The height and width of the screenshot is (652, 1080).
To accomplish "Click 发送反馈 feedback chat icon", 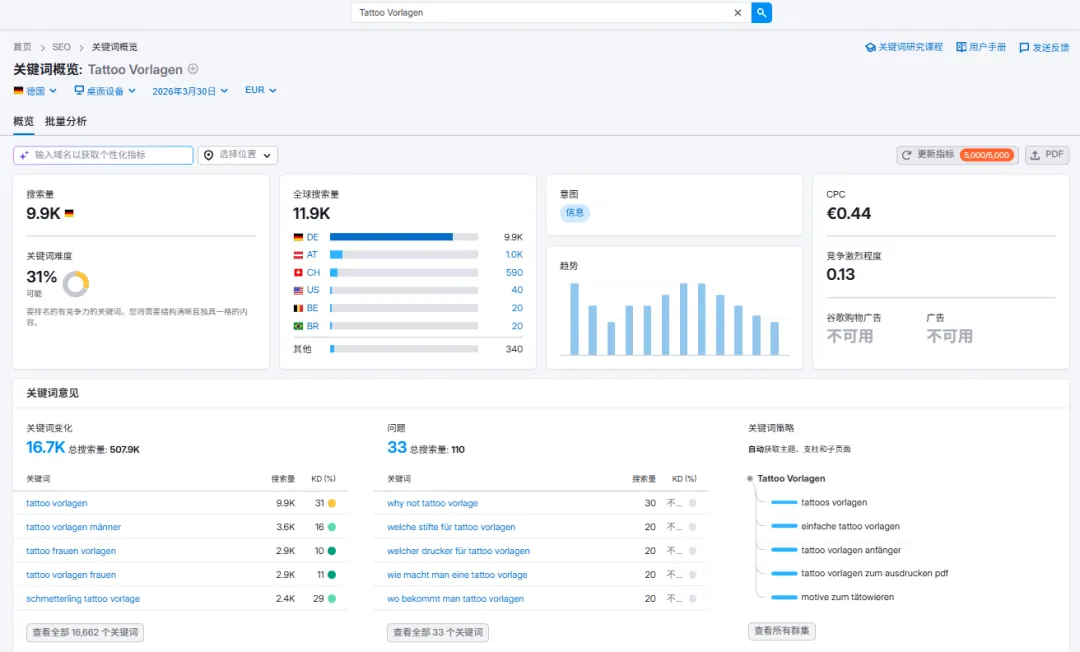I will [1043, 48].
